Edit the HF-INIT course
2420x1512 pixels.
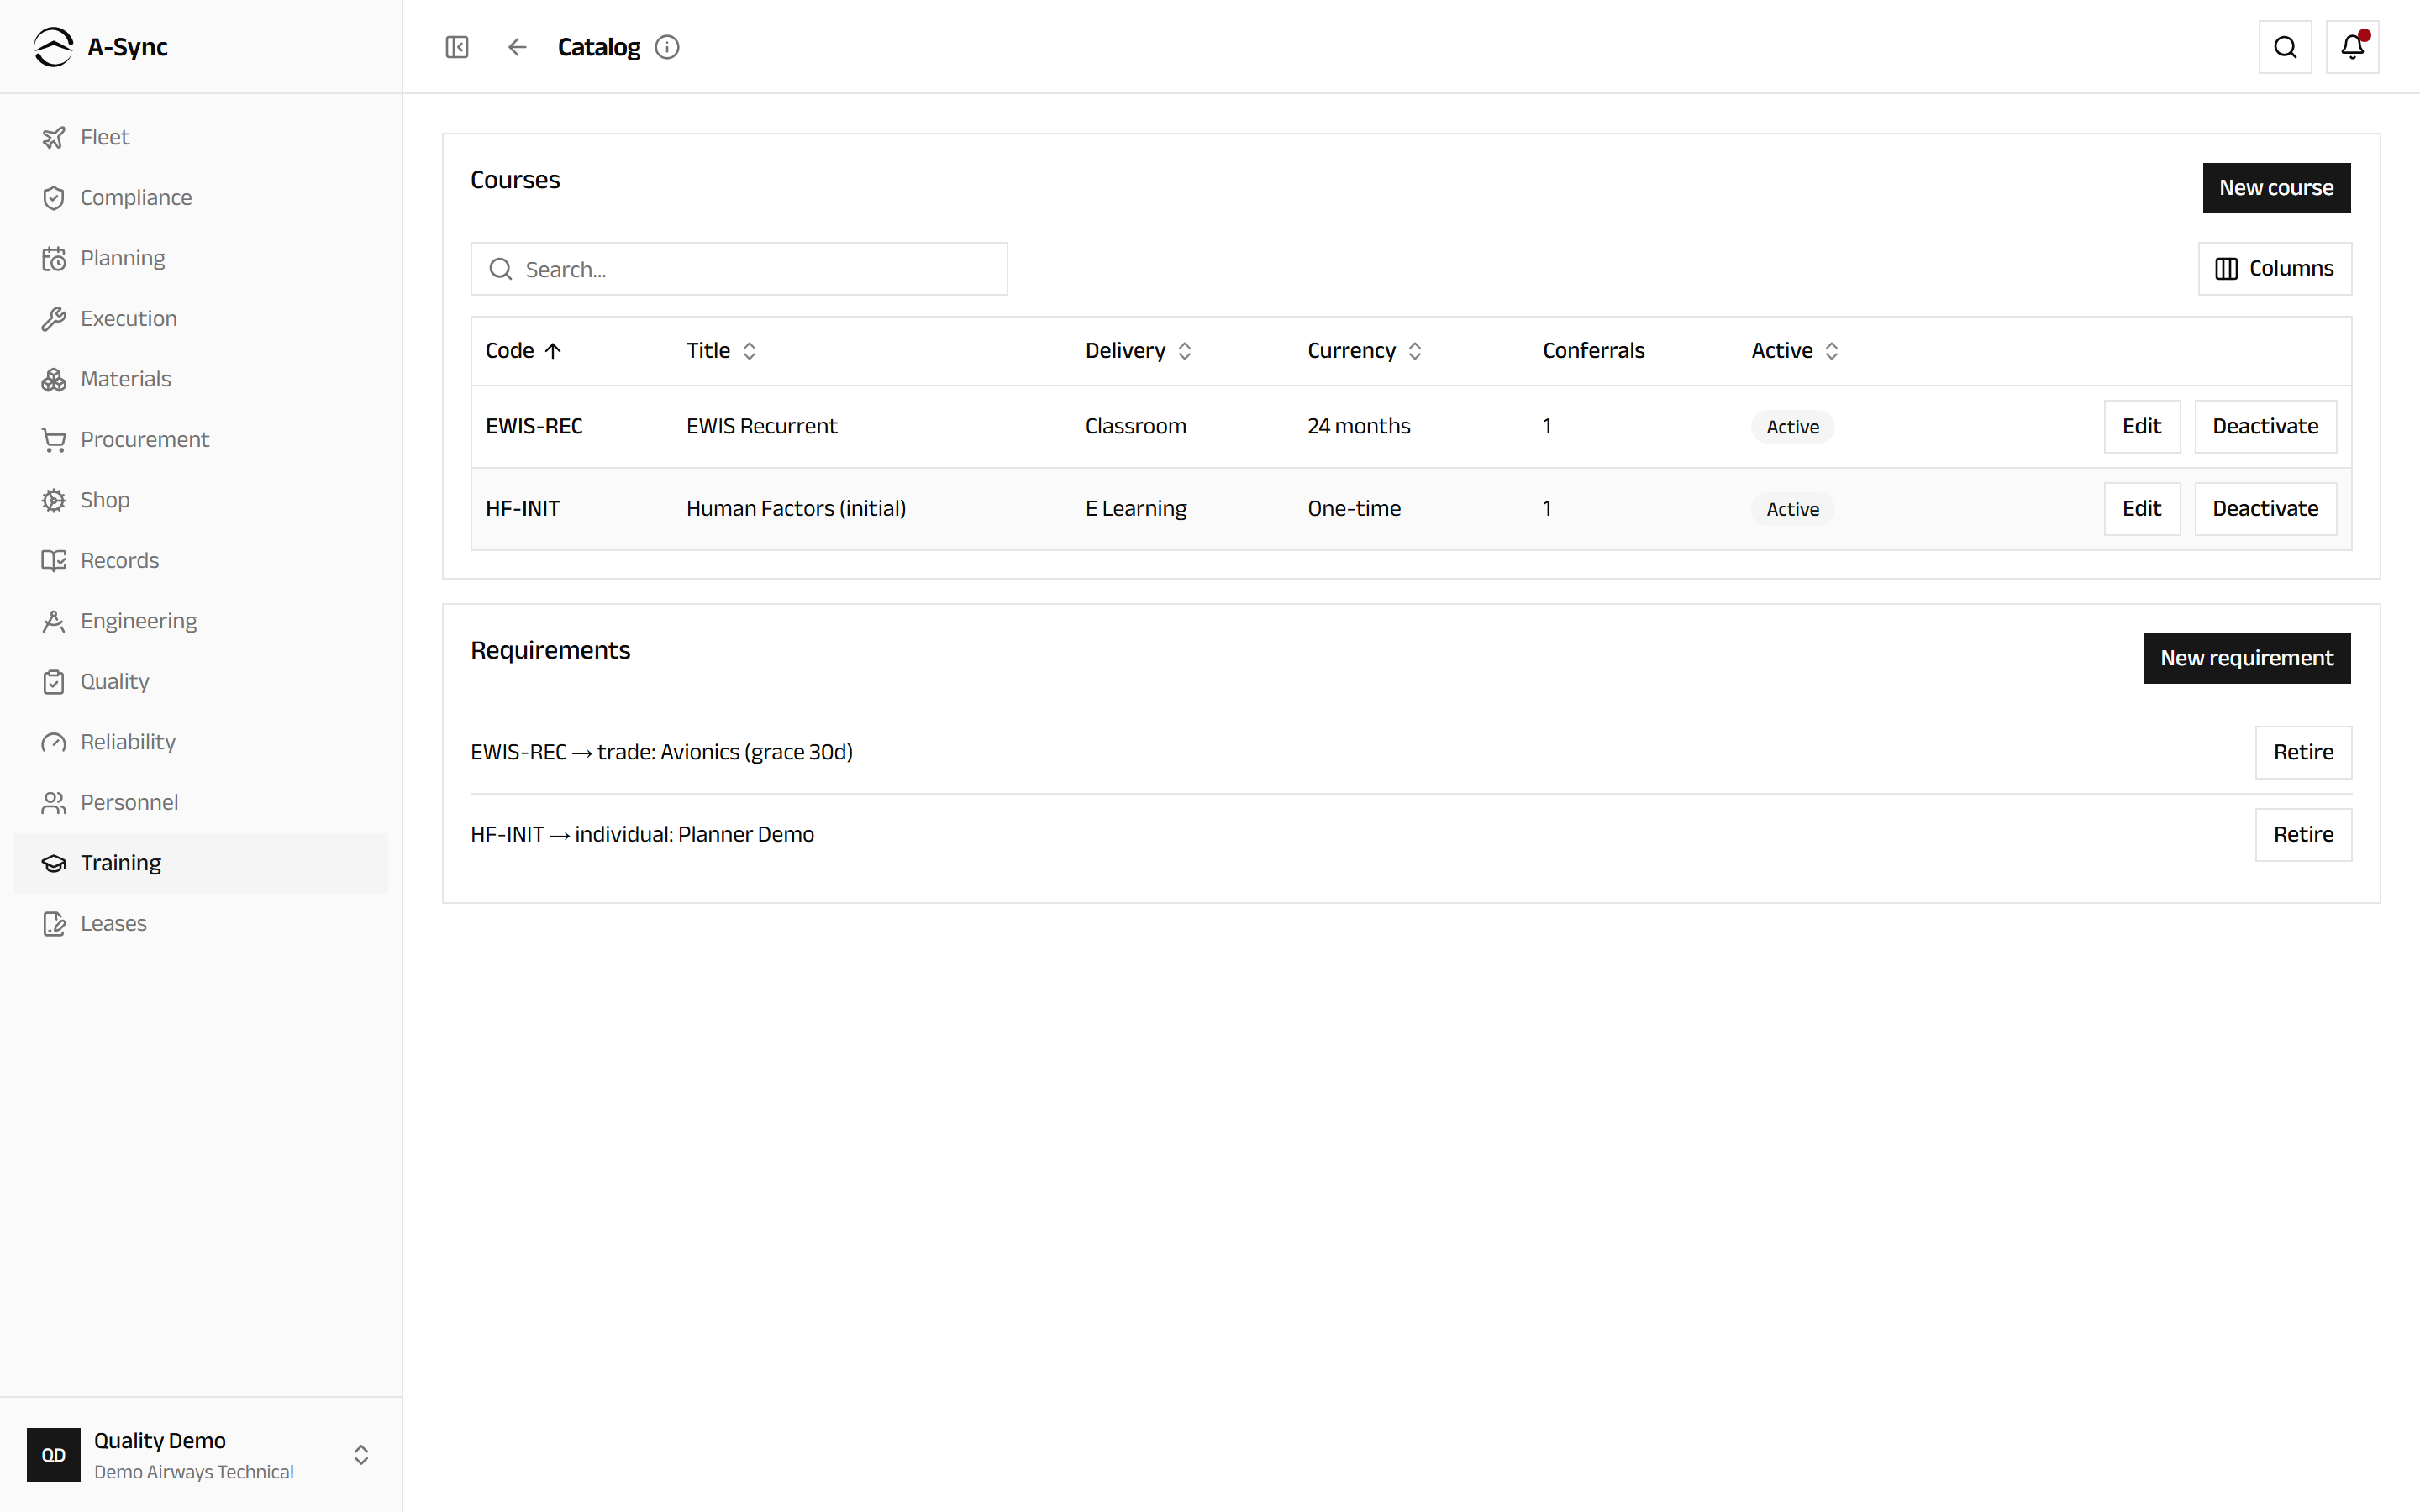point(2141,509)
